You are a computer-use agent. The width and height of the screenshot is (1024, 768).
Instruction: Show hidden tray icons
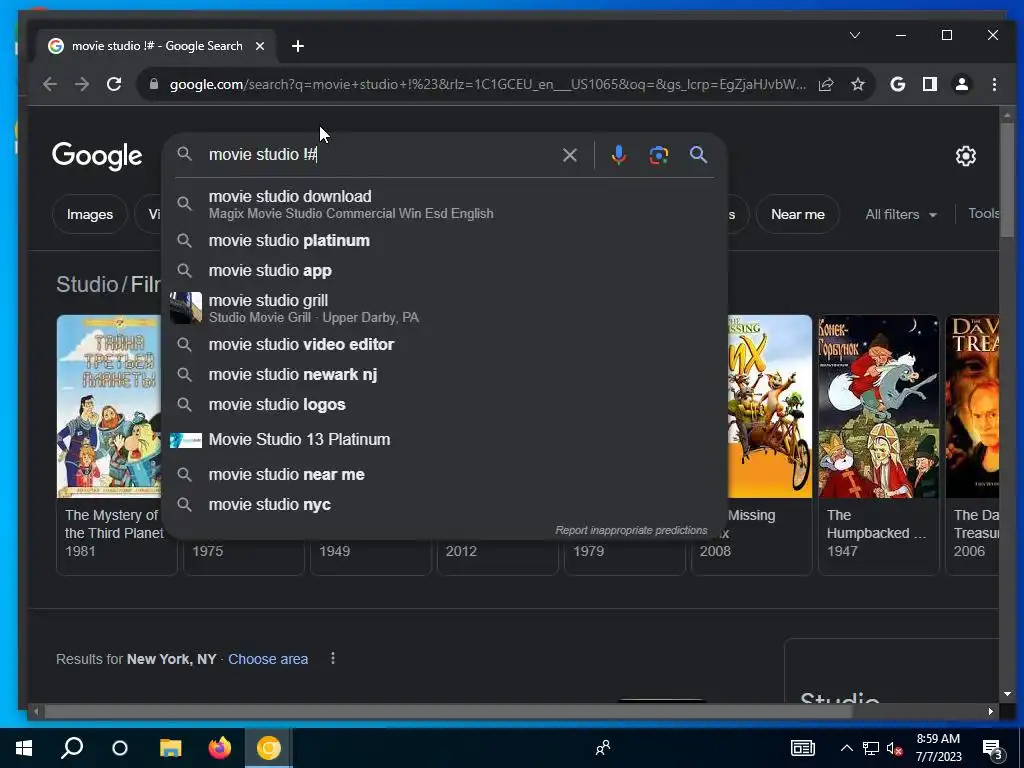(846, 748)
